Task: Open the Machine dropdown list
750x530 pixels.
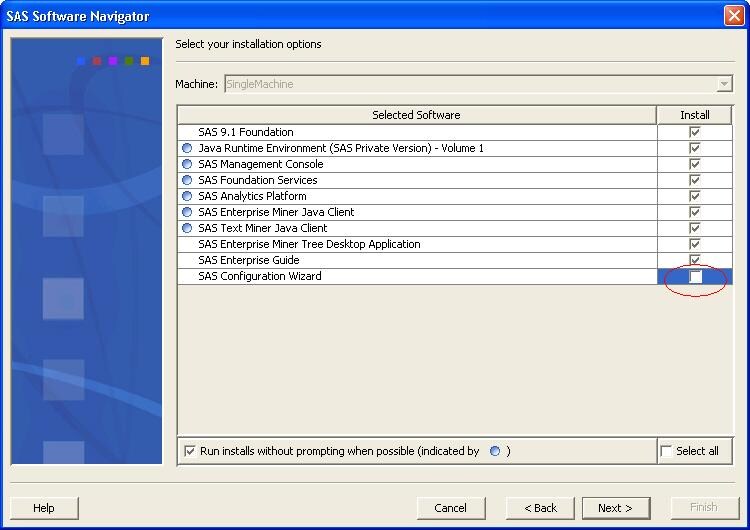Action: (x=725, y=85)
